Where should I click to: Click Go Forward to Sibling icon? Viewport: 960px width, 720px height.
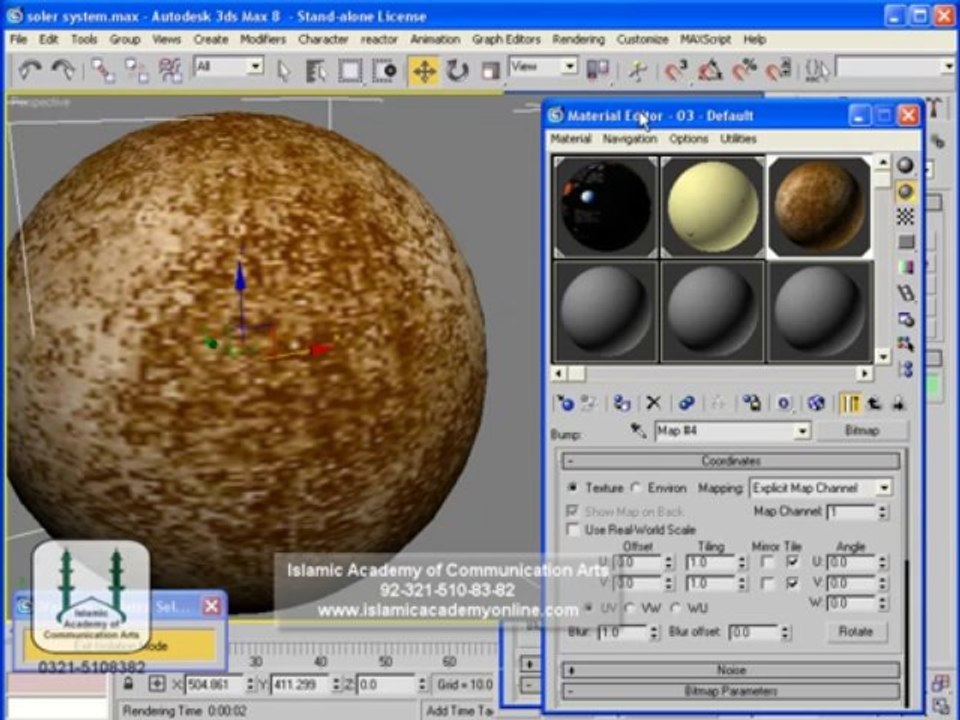pos(898,403)
